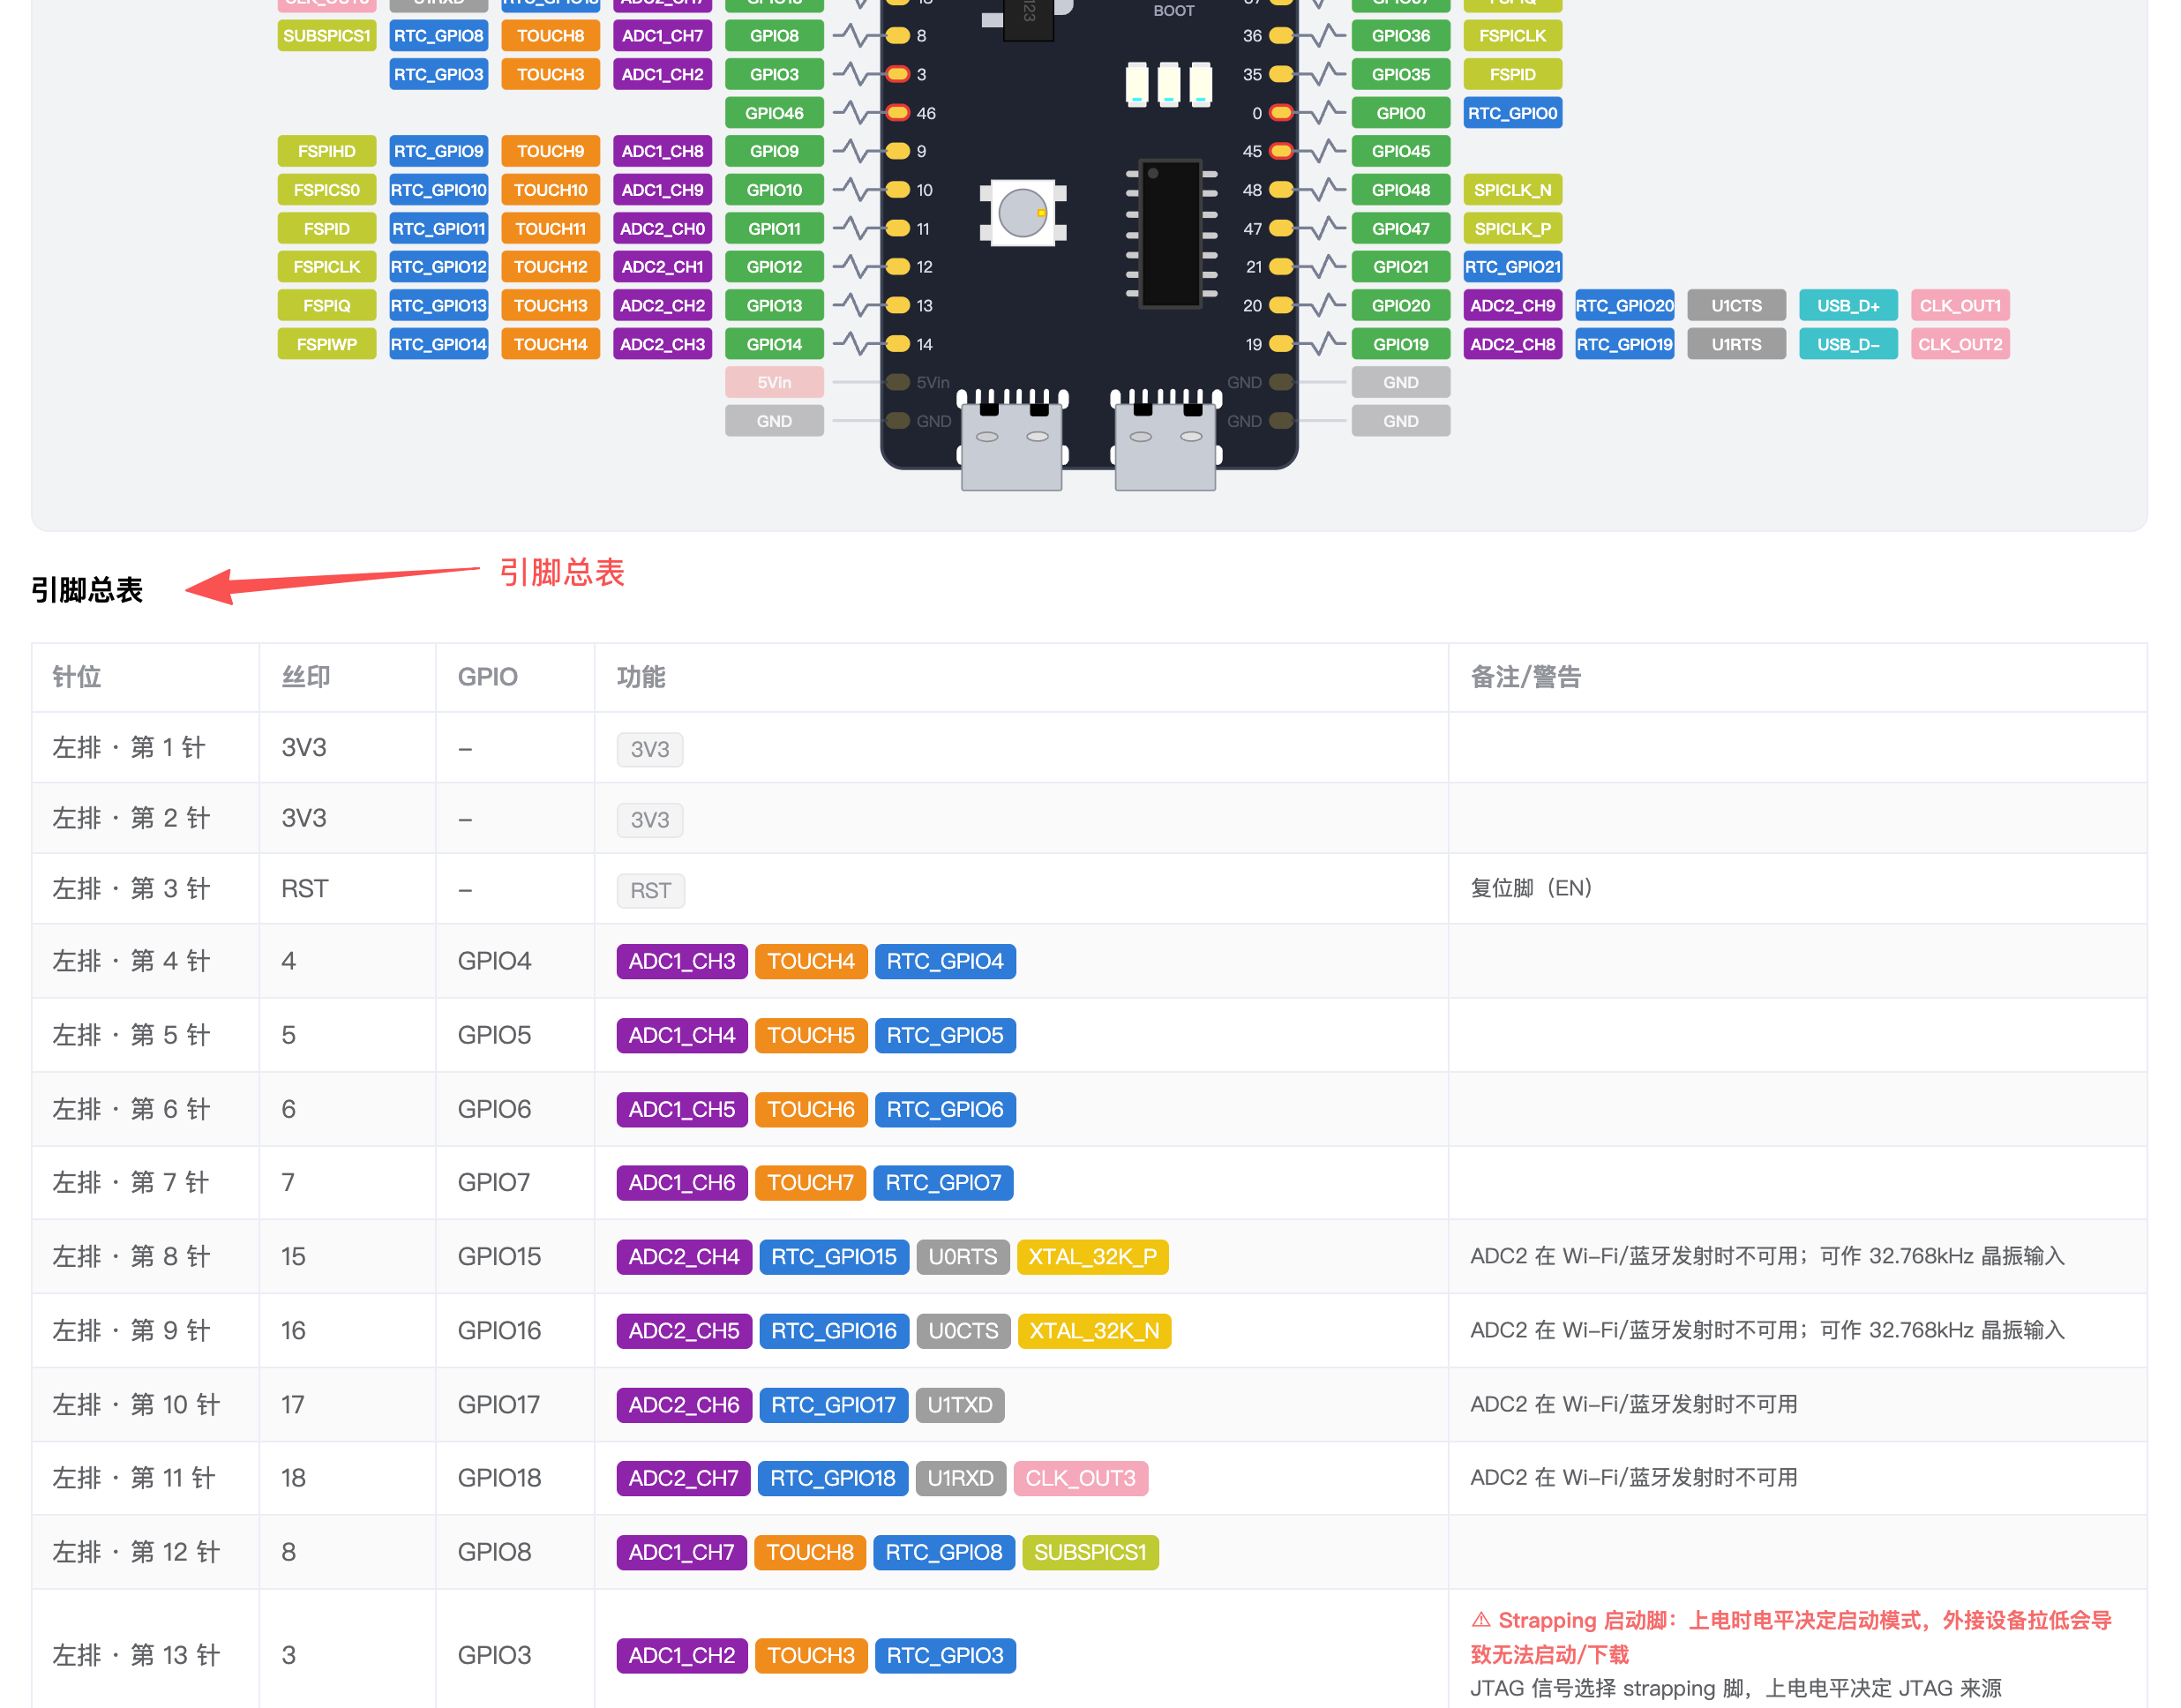Click the RTC_GPIO9 blue tag
The image size is (2181, 1708).
pos(438,151)
